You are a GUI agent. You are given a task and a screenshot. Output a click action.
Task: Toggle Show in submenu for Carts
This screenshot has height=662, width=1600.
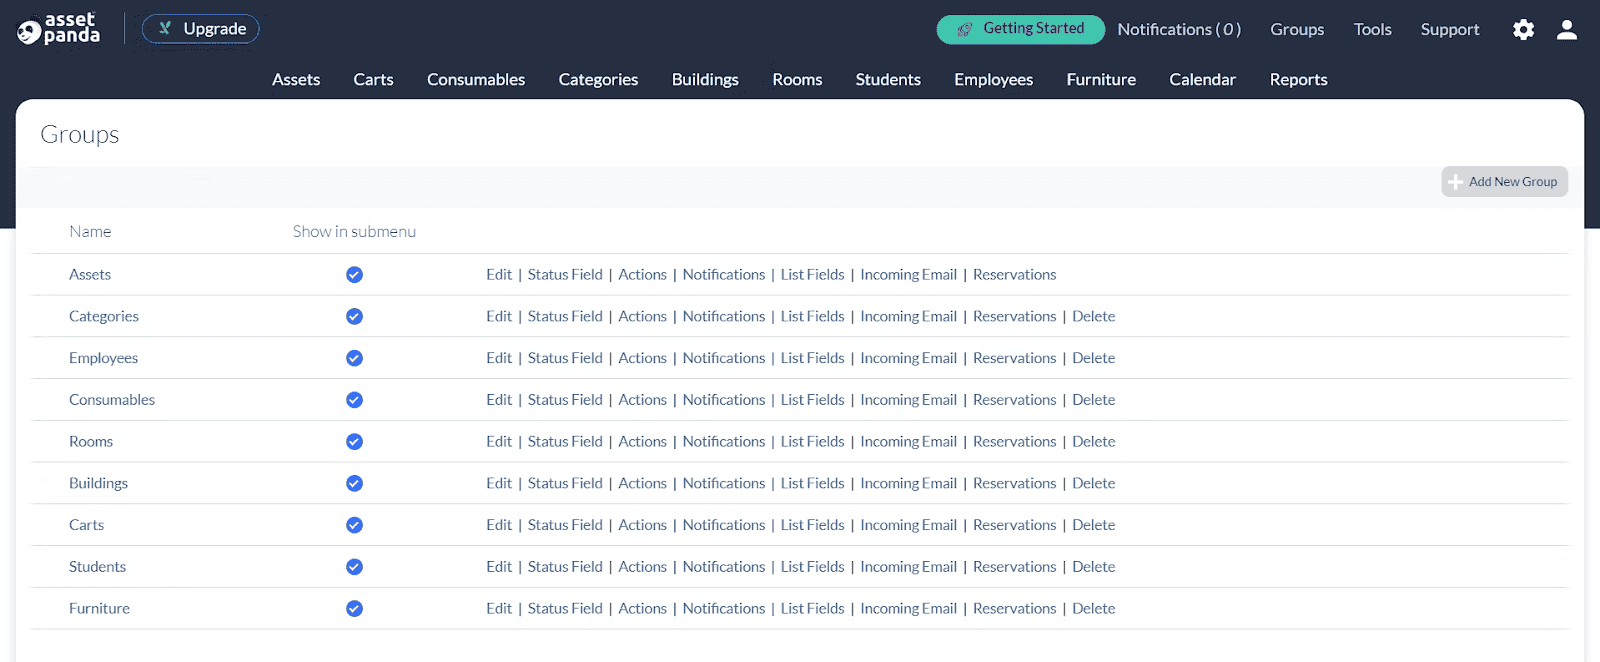(x=354, y=525)
